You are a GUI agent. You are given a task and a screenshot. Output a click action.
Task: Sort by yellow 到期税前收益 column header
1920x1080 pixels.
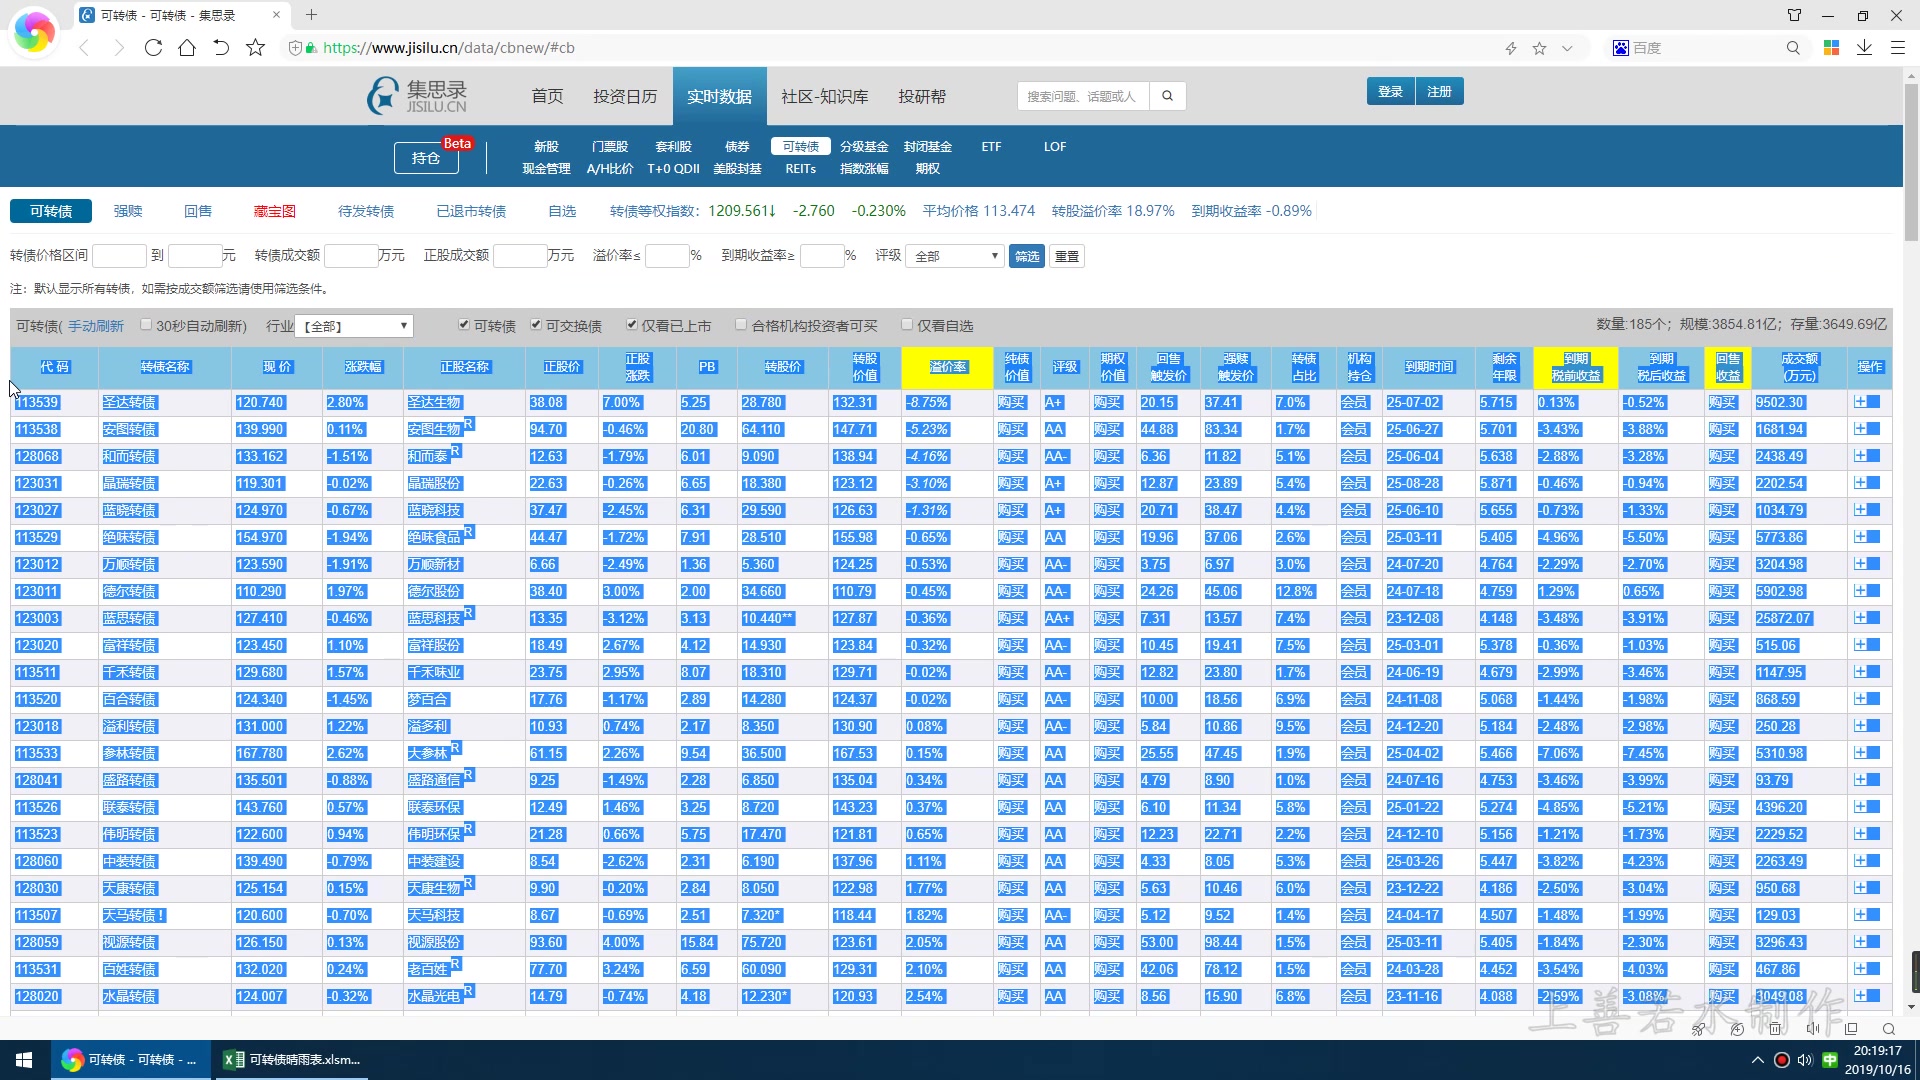(1575, 367)
